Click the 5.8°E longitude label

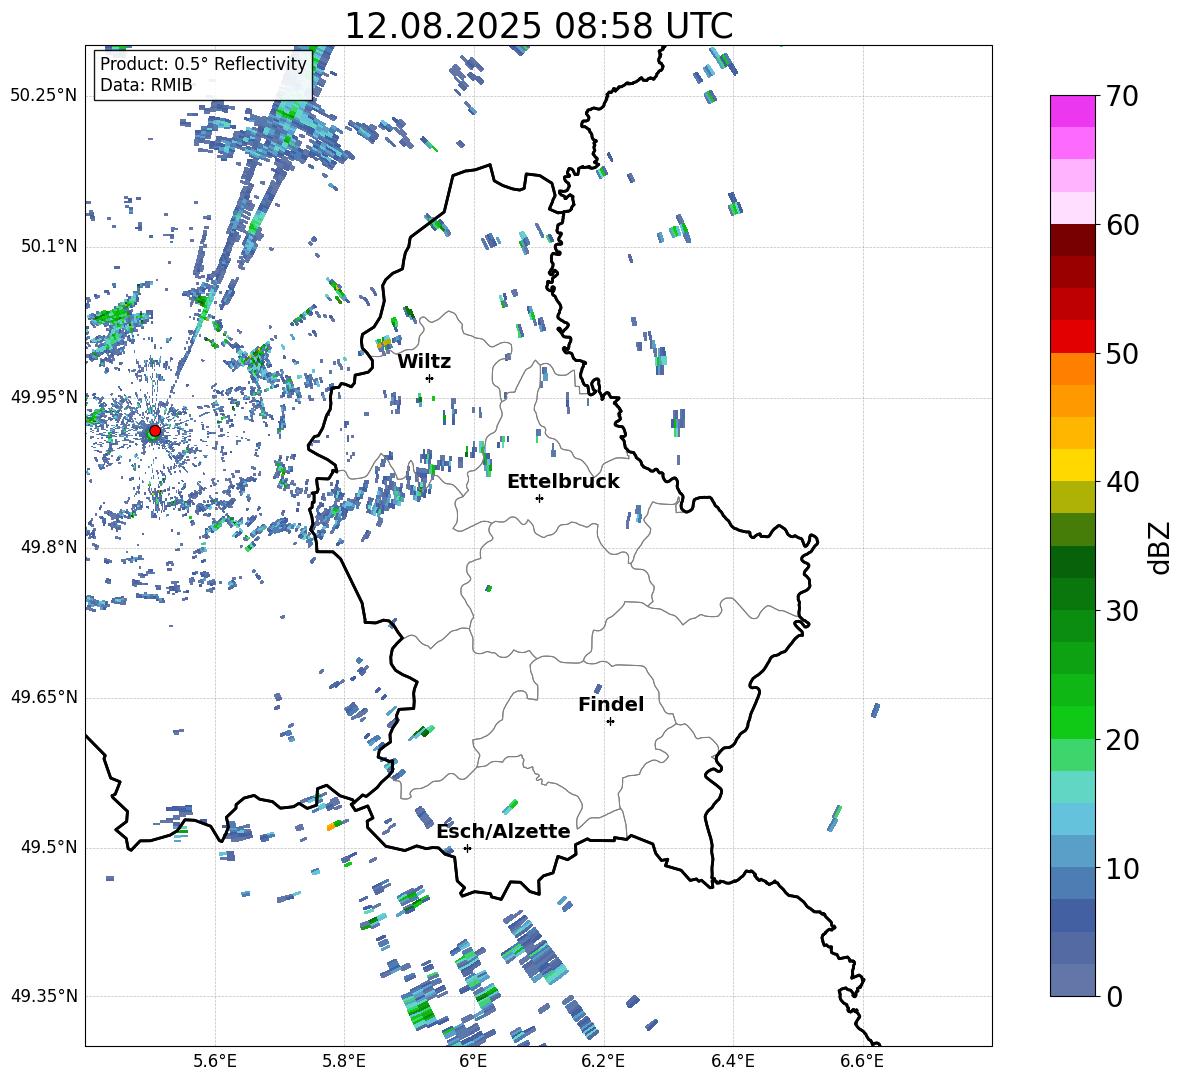[344, 1061]
